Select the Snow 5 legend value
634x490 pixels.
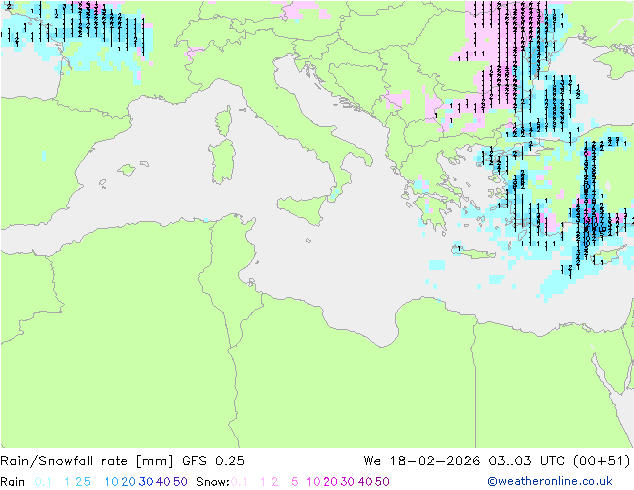tap(295, 482)
